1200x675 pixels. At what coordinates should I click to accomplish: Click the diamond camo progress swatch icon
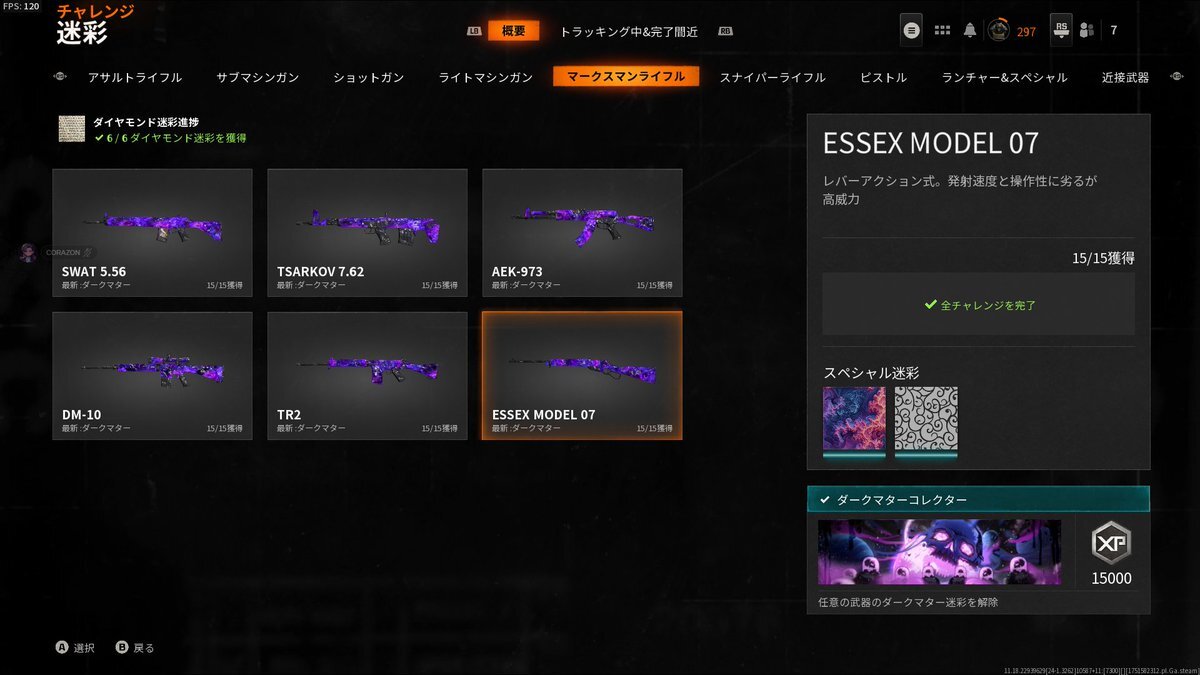72,129
